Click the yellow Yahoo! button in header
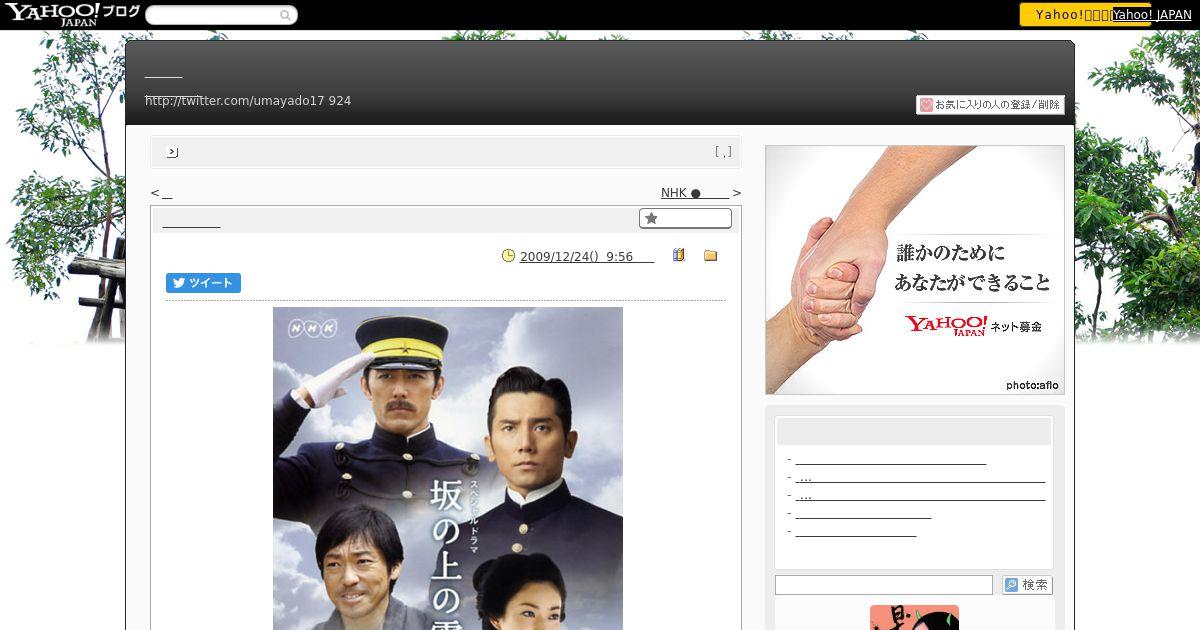Screen dimensions: 1200x630 coord(1065,15)
